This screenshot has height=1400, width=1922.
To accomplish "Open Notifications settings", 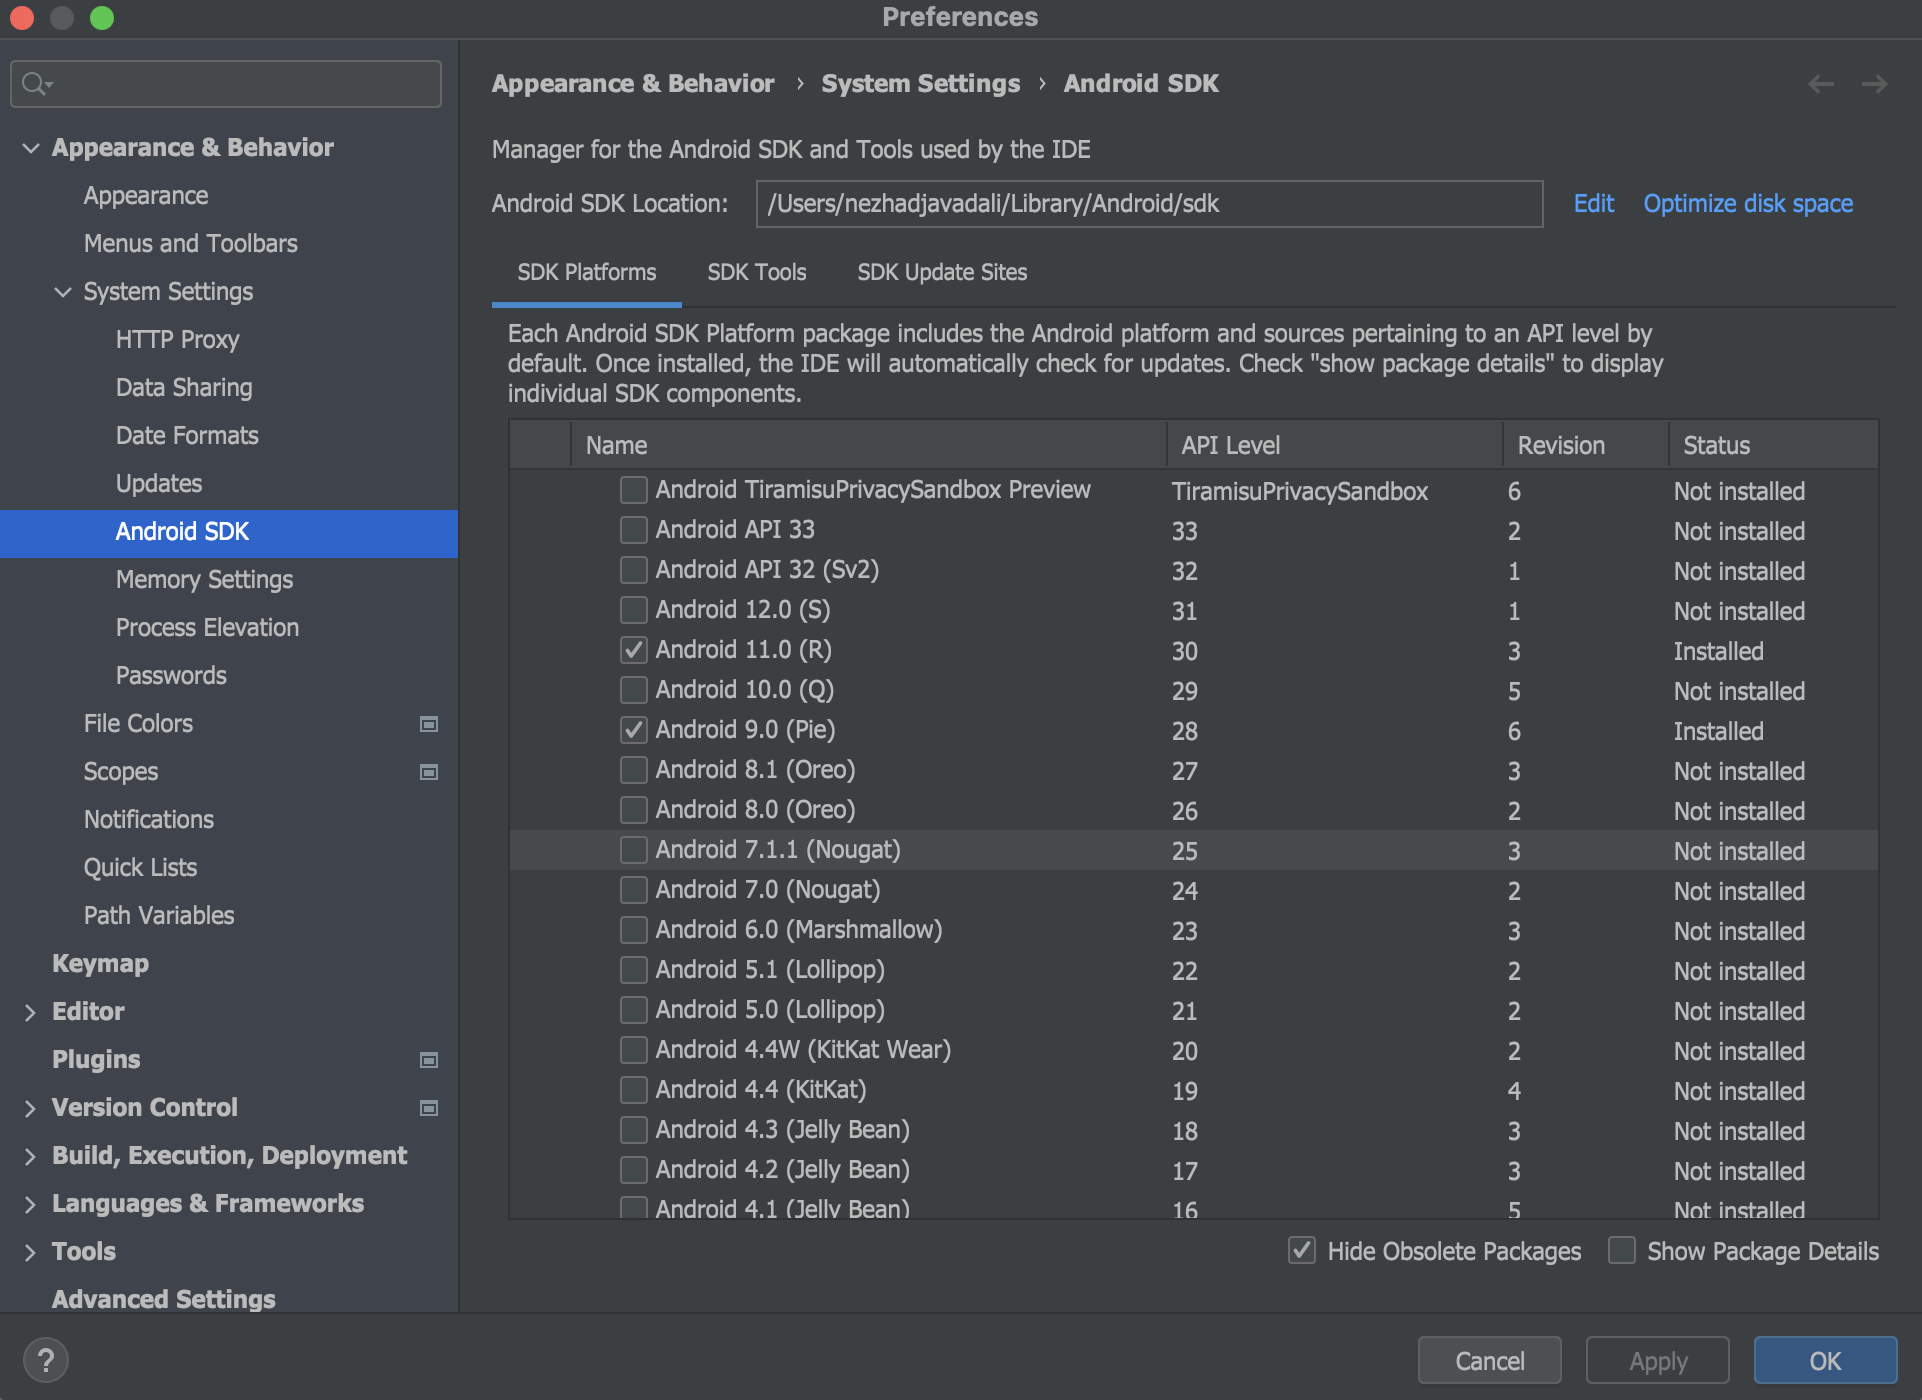I will click(149, 820).
